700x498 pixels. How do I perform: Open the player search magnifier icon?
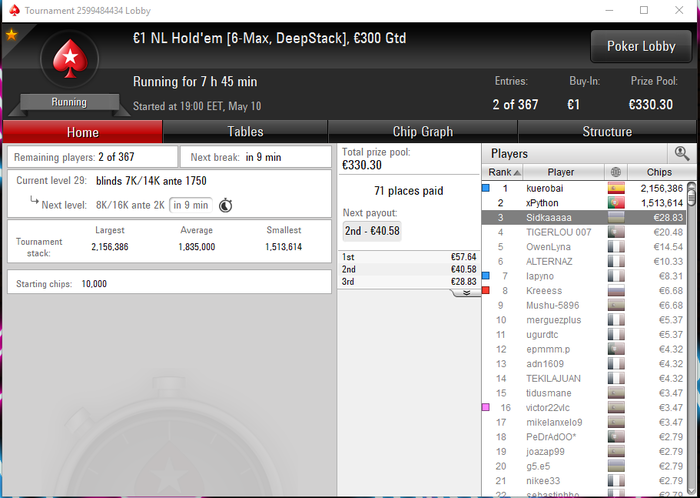pyautogui.click(x=681, y=154)
